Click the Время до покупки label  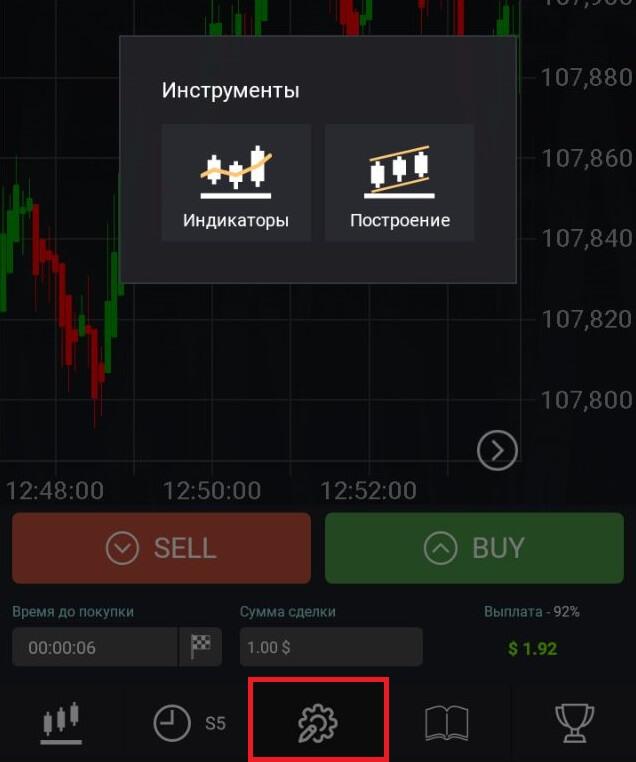click(73, 612)
